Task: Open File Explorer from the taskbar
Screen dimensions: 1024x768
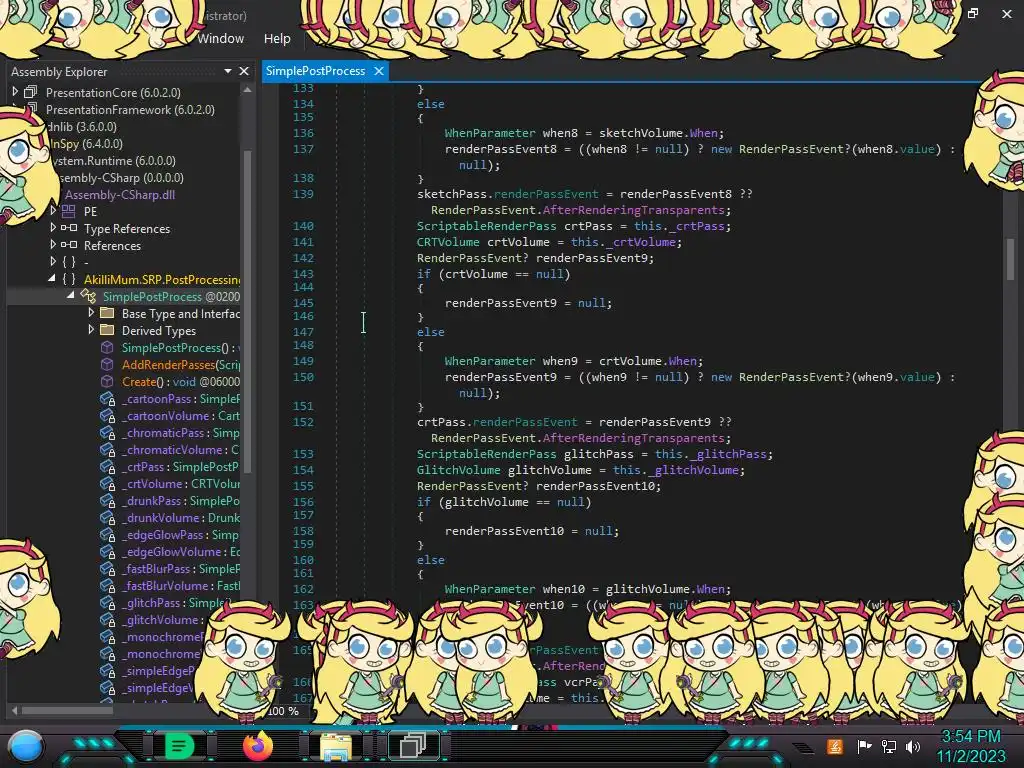Action: pyautogui.click(x=336, y=746)
